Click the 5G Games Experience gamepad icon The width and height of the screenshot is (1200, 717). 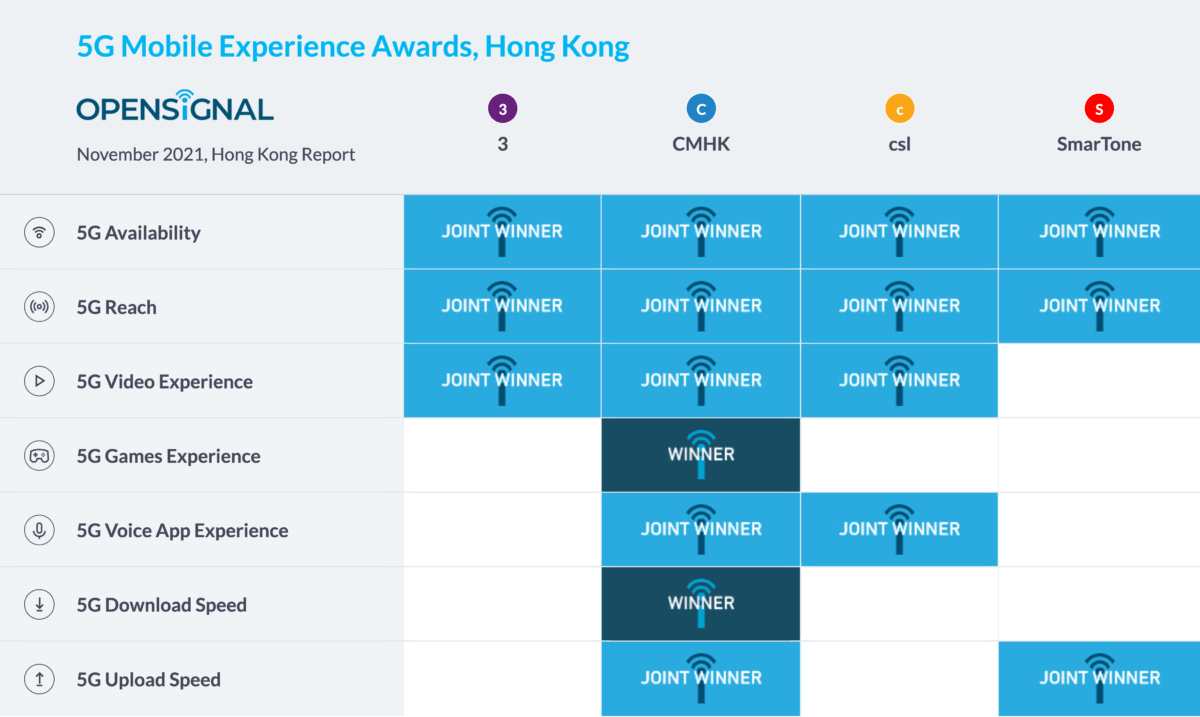pos(39,456)
